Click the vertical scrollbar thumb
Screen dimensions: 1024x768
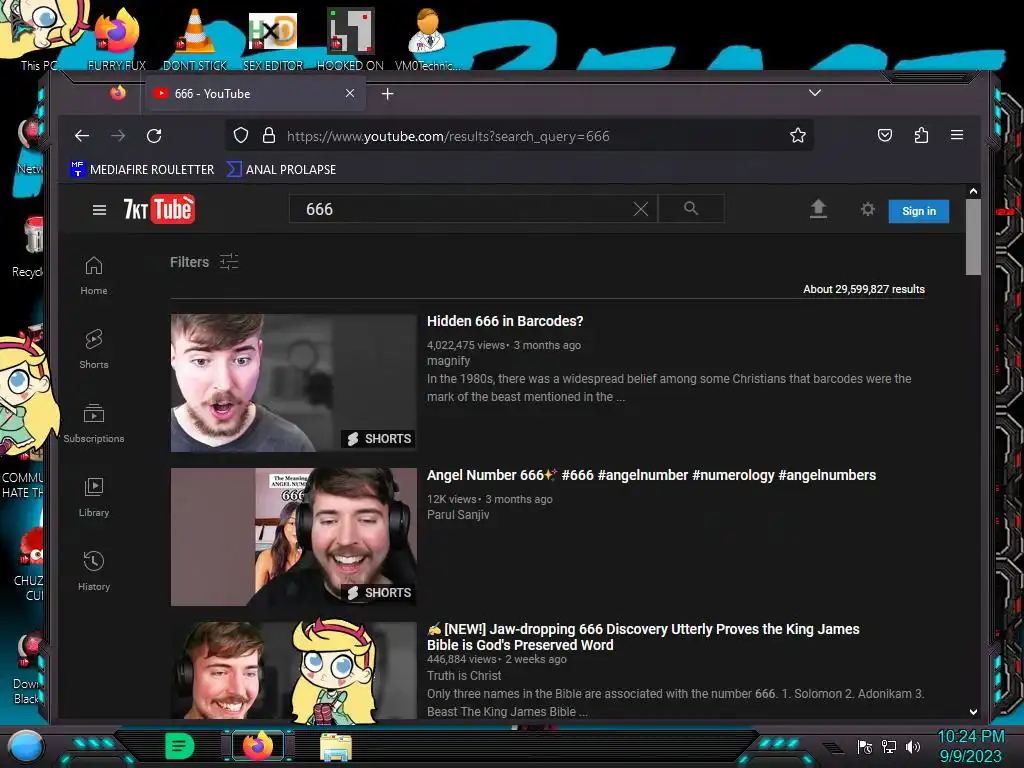pos(973,237)
